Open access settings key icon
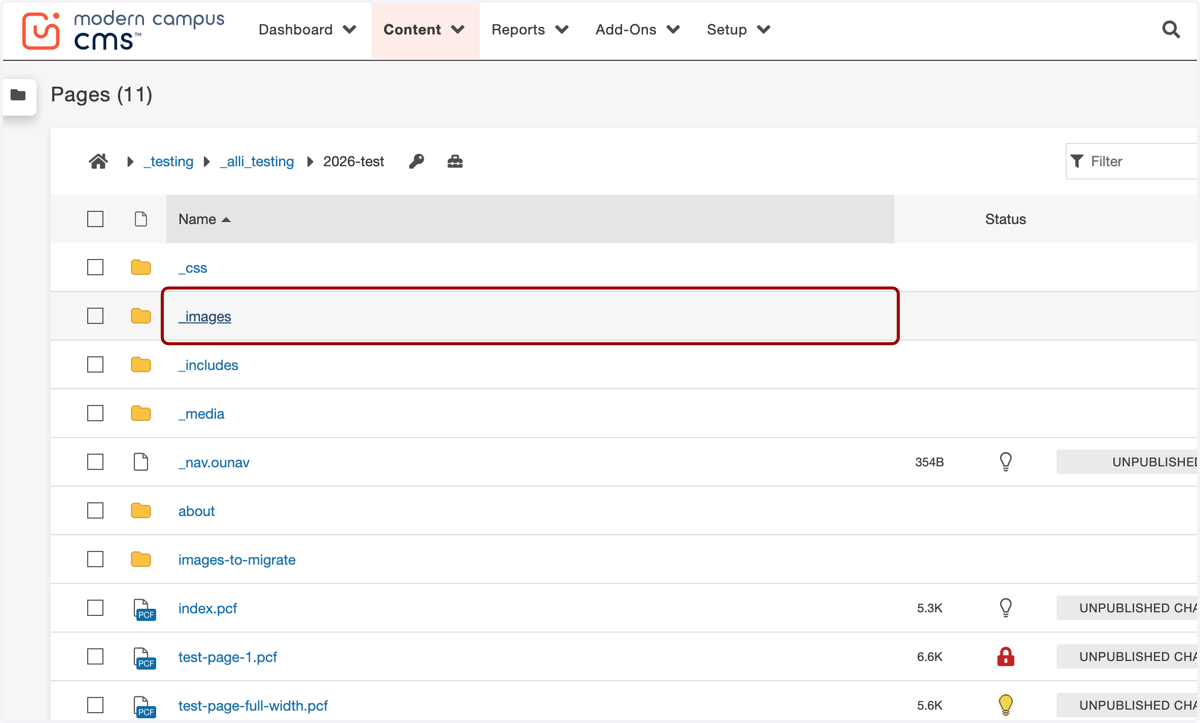This screenshot has height=723, width=1200. click(417, 161)
